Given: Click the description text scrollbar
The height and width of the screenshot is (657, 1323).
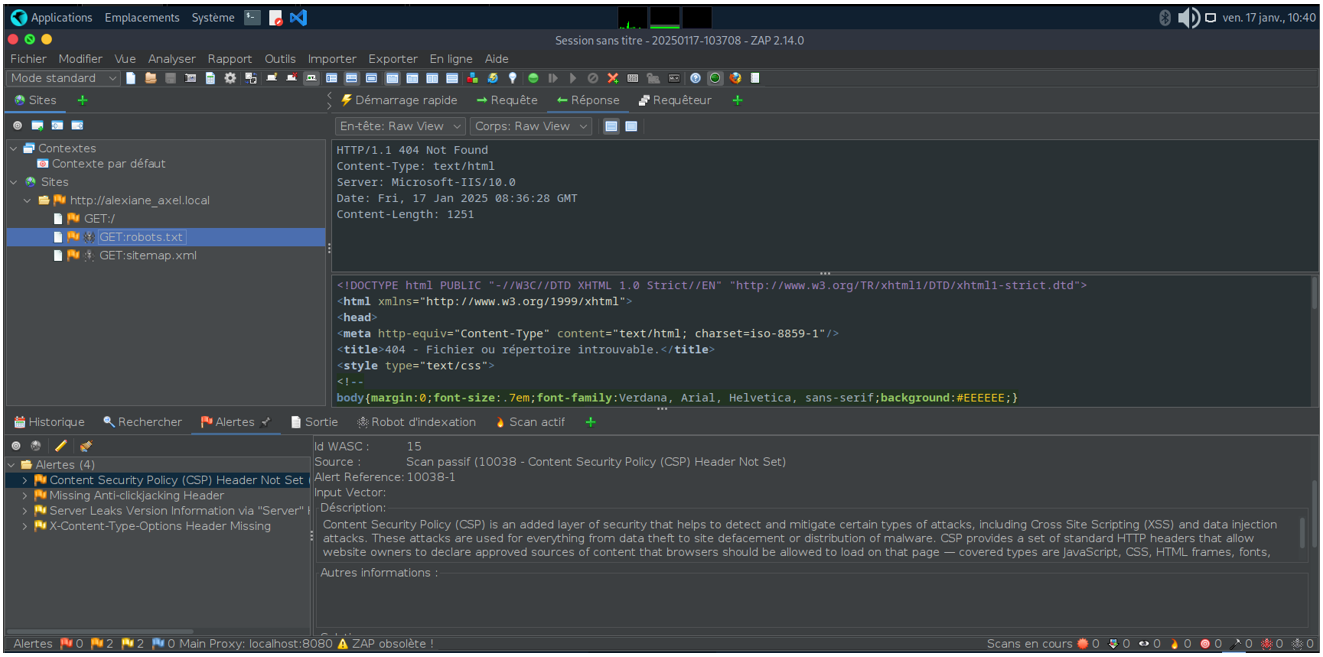Looking at the screenshot, I should click(x=1303, y=532).
